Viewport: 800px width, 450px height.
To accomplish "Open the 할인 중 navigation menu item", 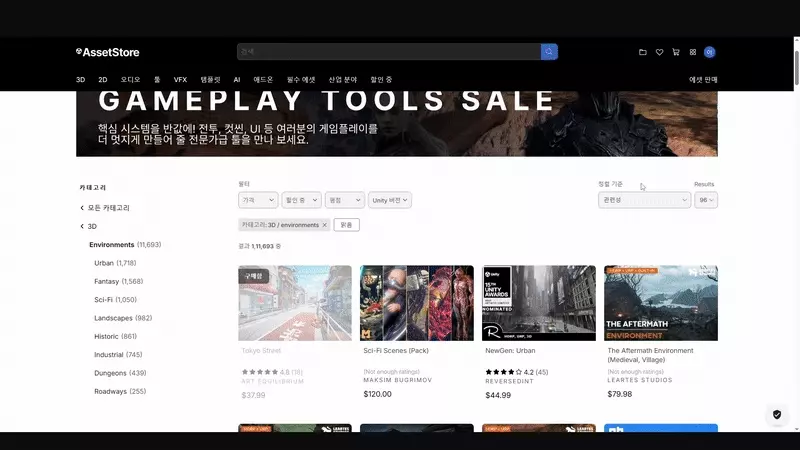I will [x=381, y=80].
